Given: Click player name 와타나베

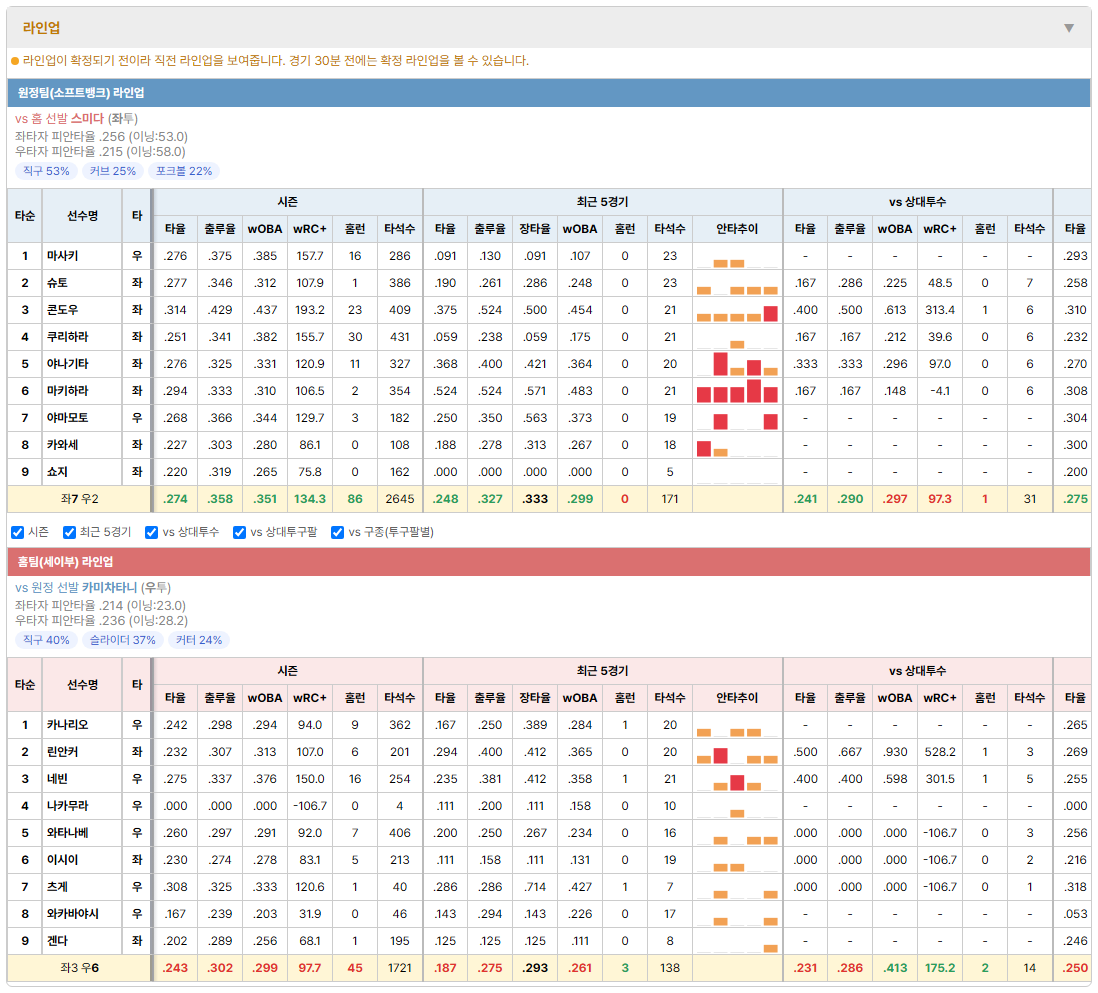Looking at the screenshot, I should click(x=67, y=833).
